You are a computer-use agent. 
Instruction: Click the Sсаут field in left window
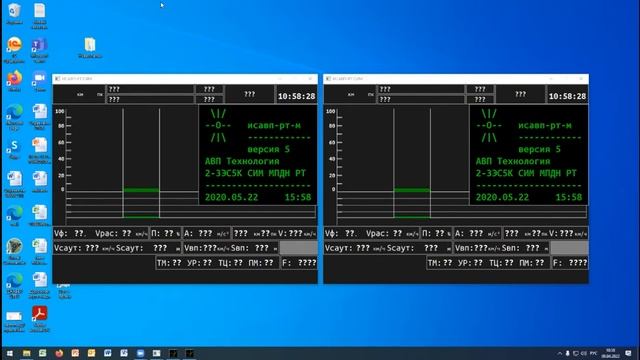pyautogui.click(x=148, y=248)
